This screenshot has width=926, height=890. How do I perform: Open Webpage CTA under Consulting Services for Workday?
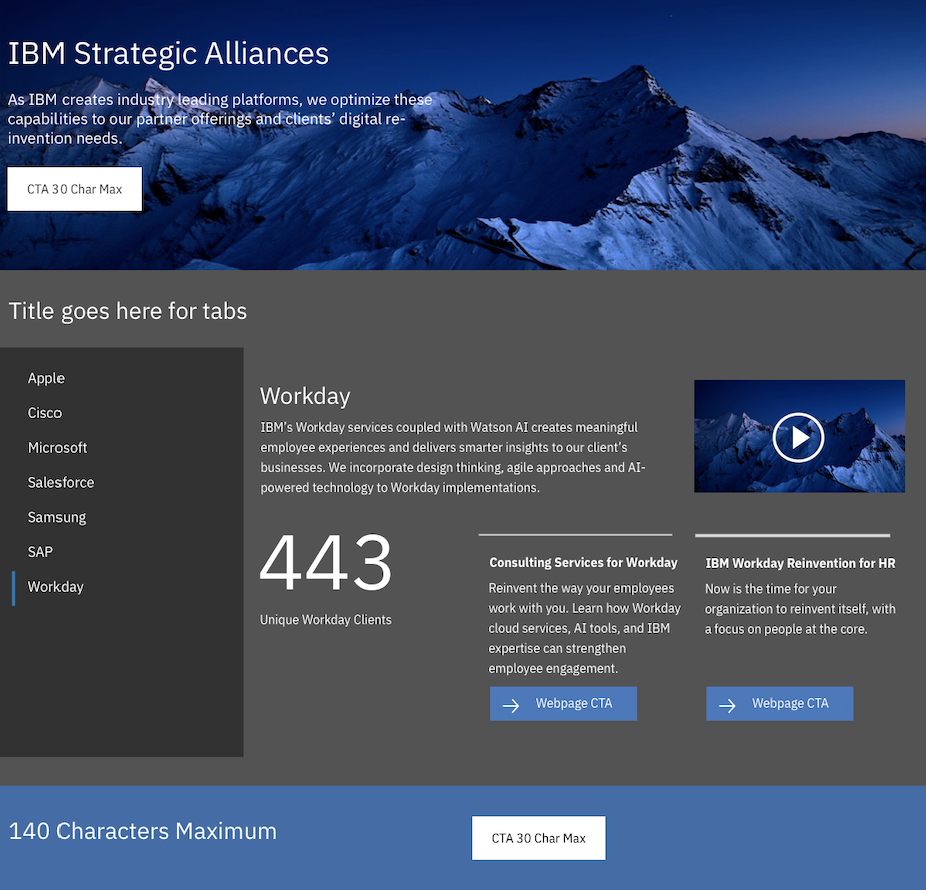pos(563,703)
